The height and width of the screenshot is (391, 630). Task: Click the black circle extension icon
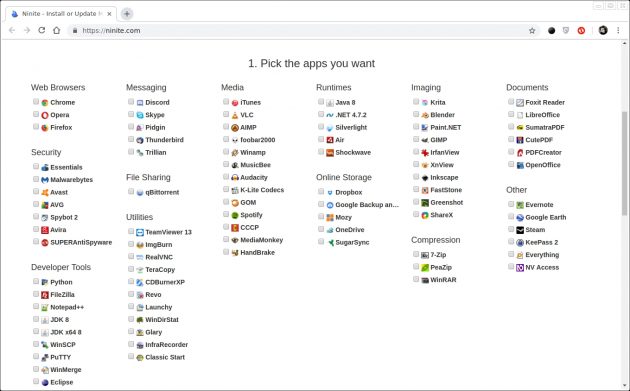click(x=552, y=31)
